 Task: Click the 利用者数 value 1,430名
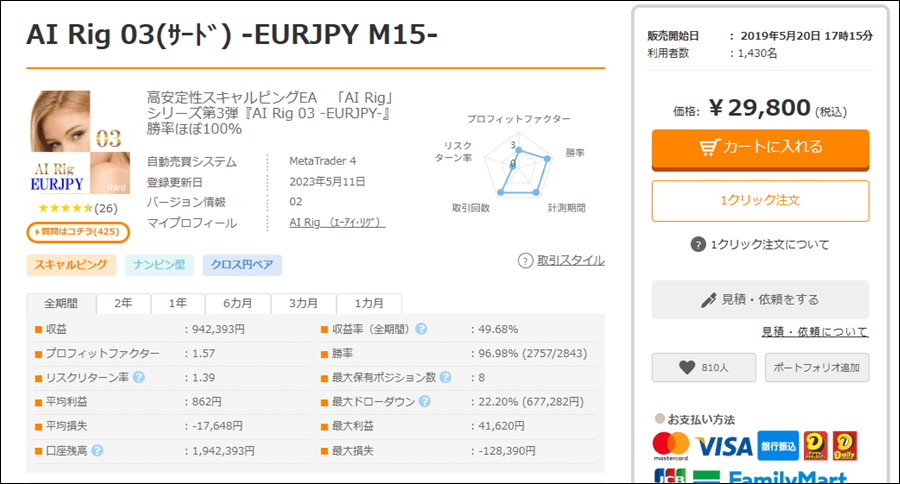(x=757, y=53)
